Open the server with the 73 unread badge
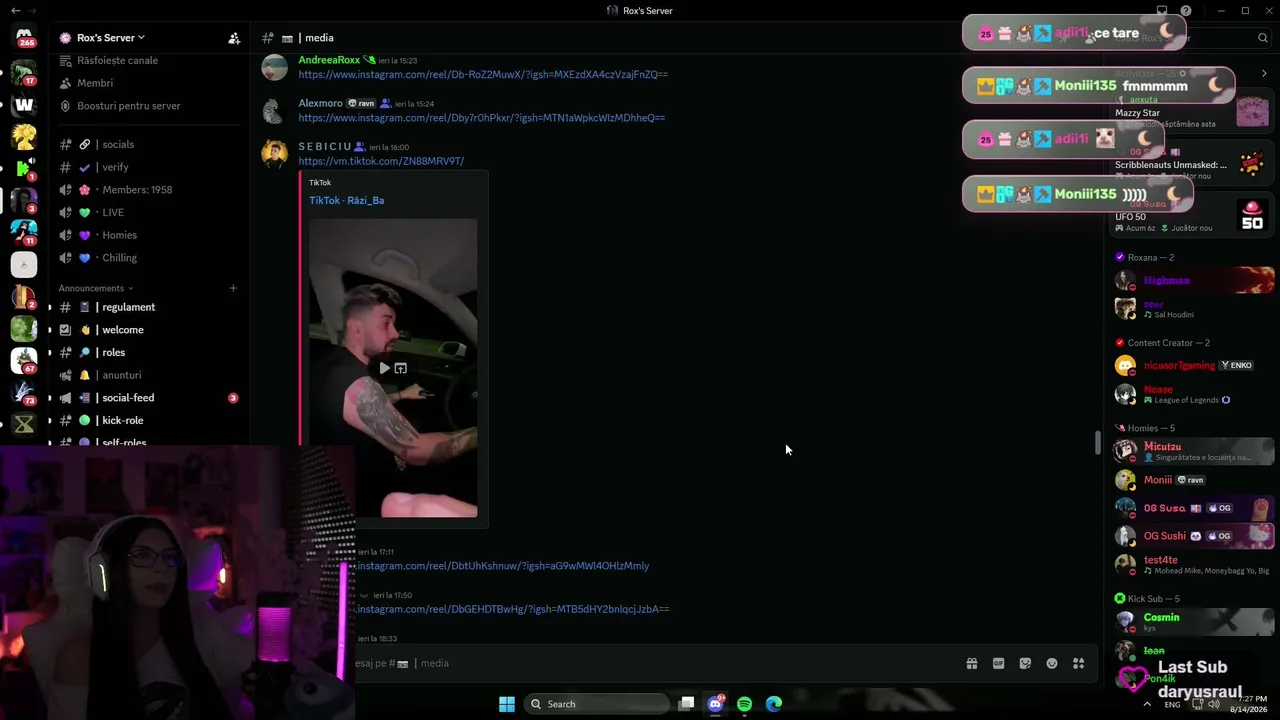Screen dimensions: 1280x720 click(25, 392)
